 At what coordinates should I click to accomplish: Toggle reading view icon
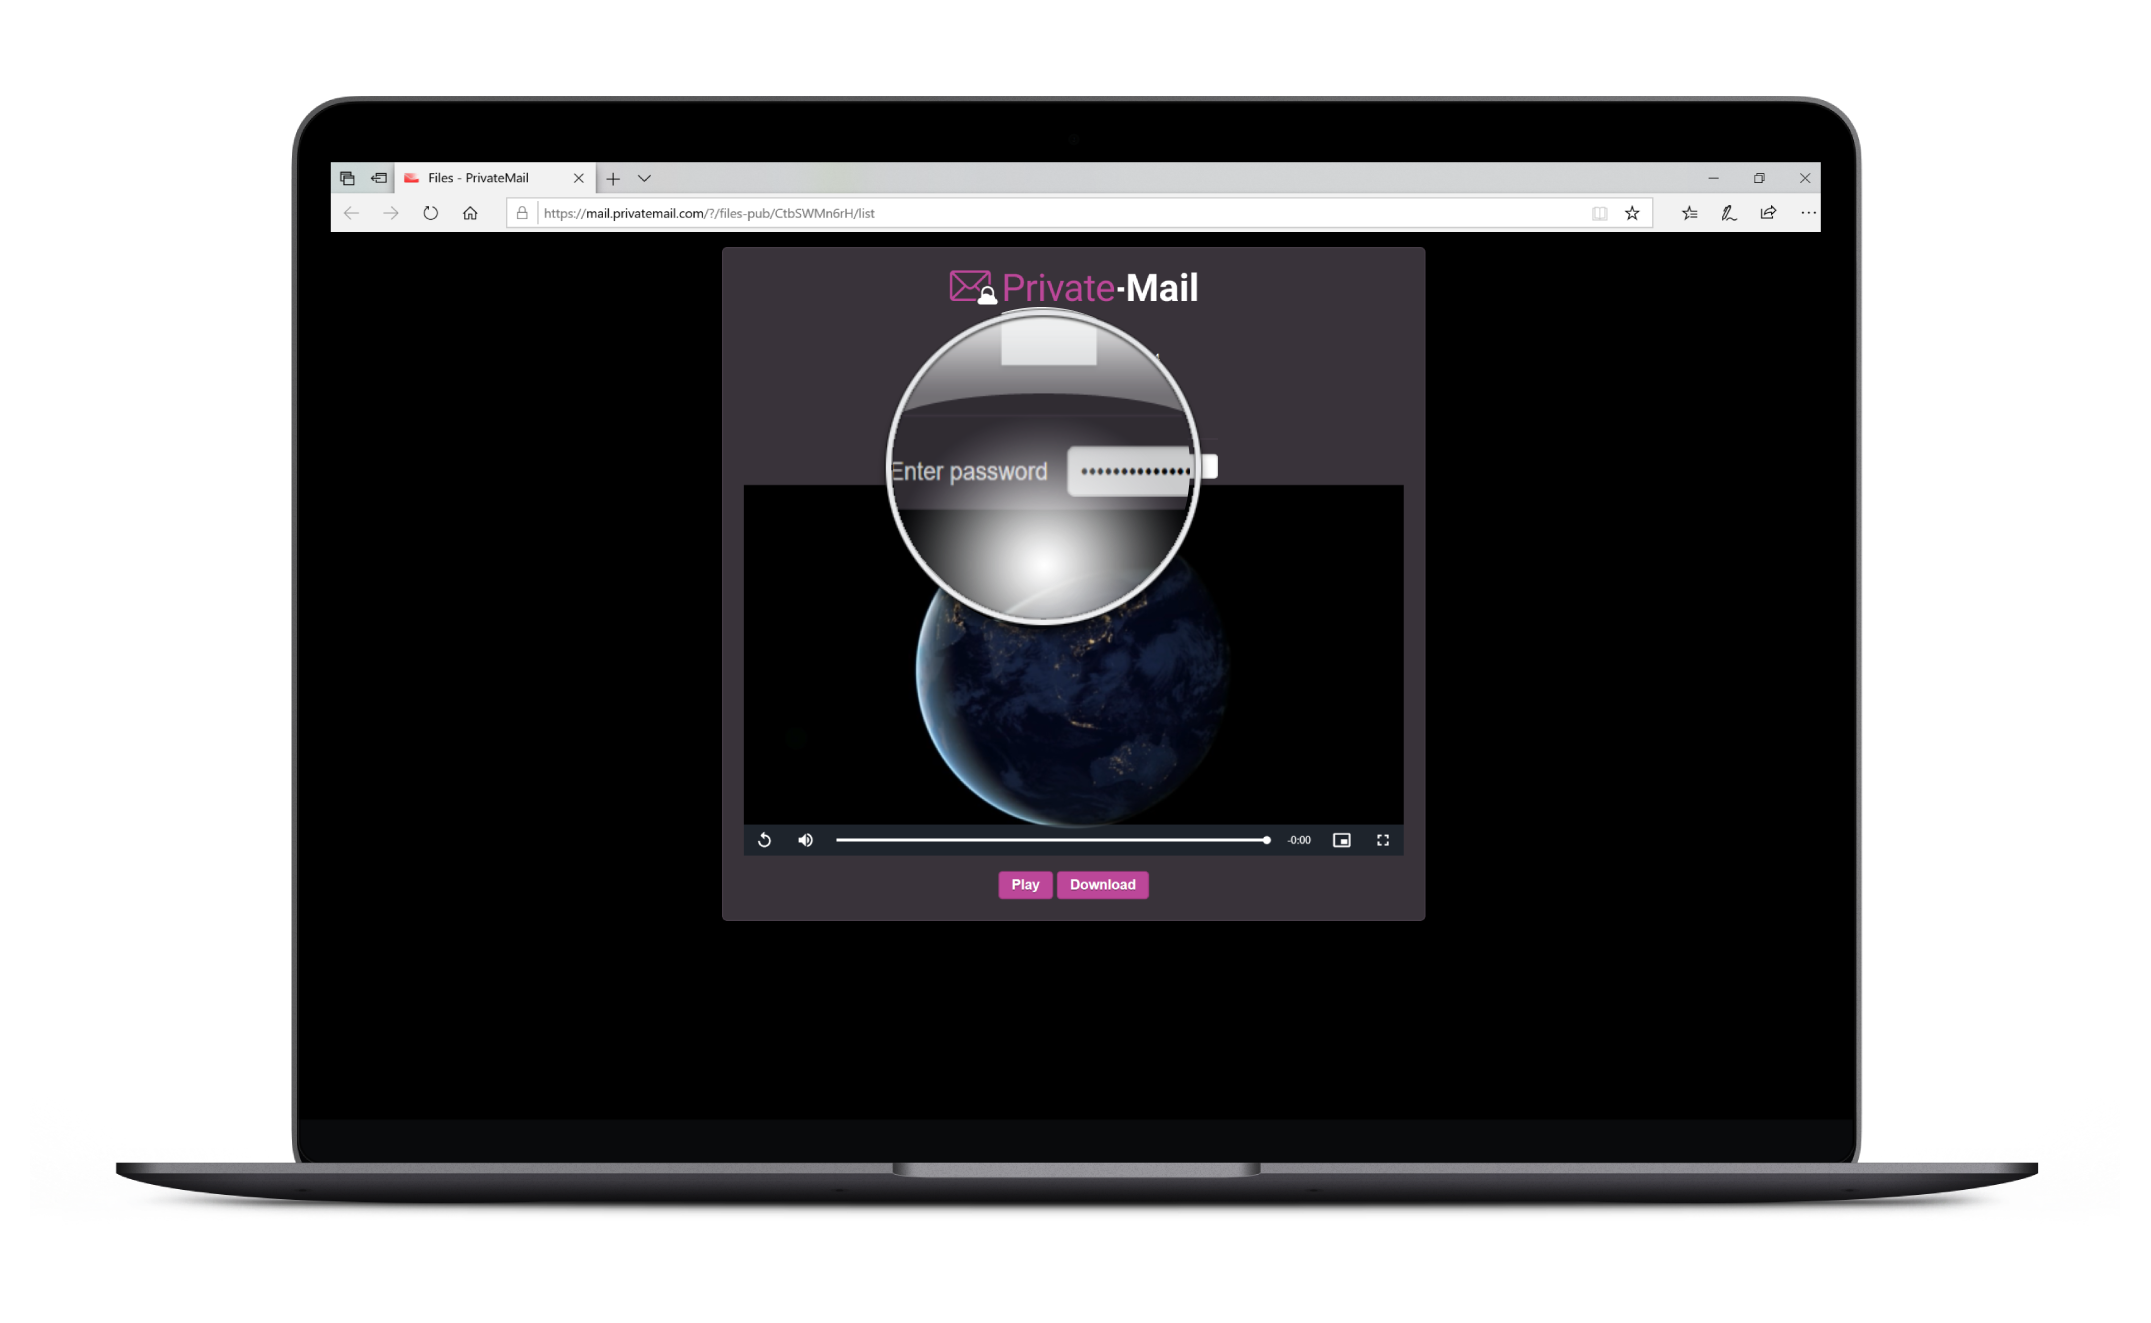click(1600, 213)
